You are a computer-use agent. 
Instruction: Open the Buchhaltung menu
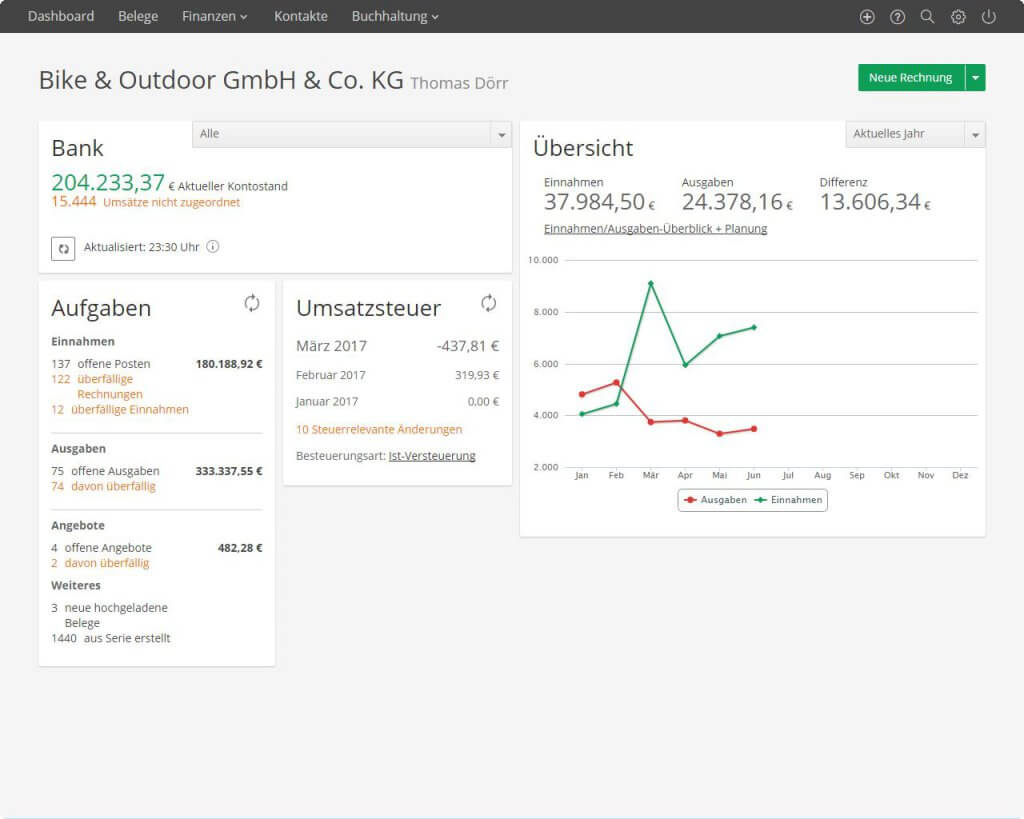tap(394, 16)
